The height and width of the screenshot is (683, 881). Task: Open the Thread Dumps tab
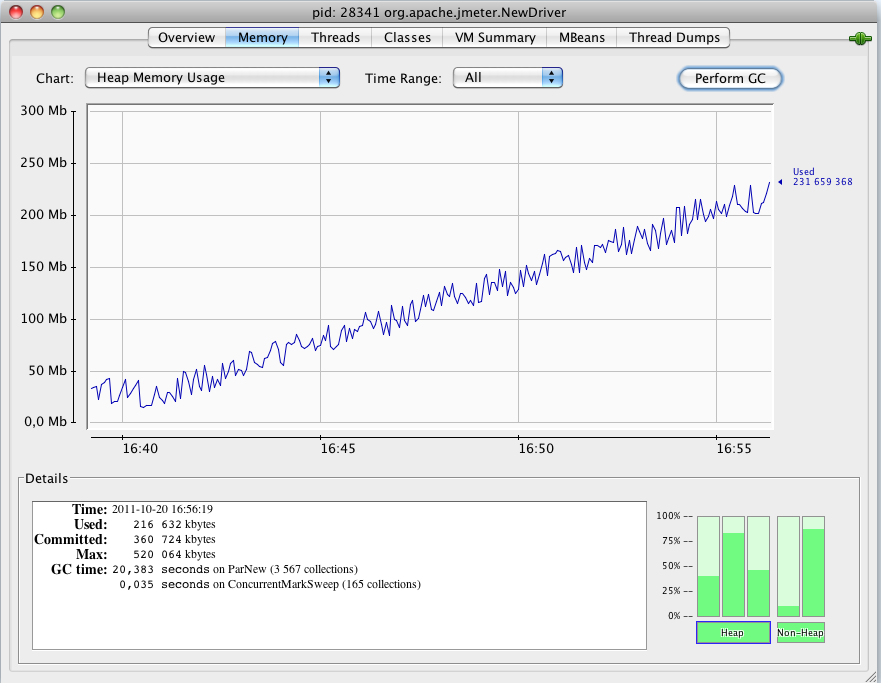pyautogui.click(x=674, y=37)
